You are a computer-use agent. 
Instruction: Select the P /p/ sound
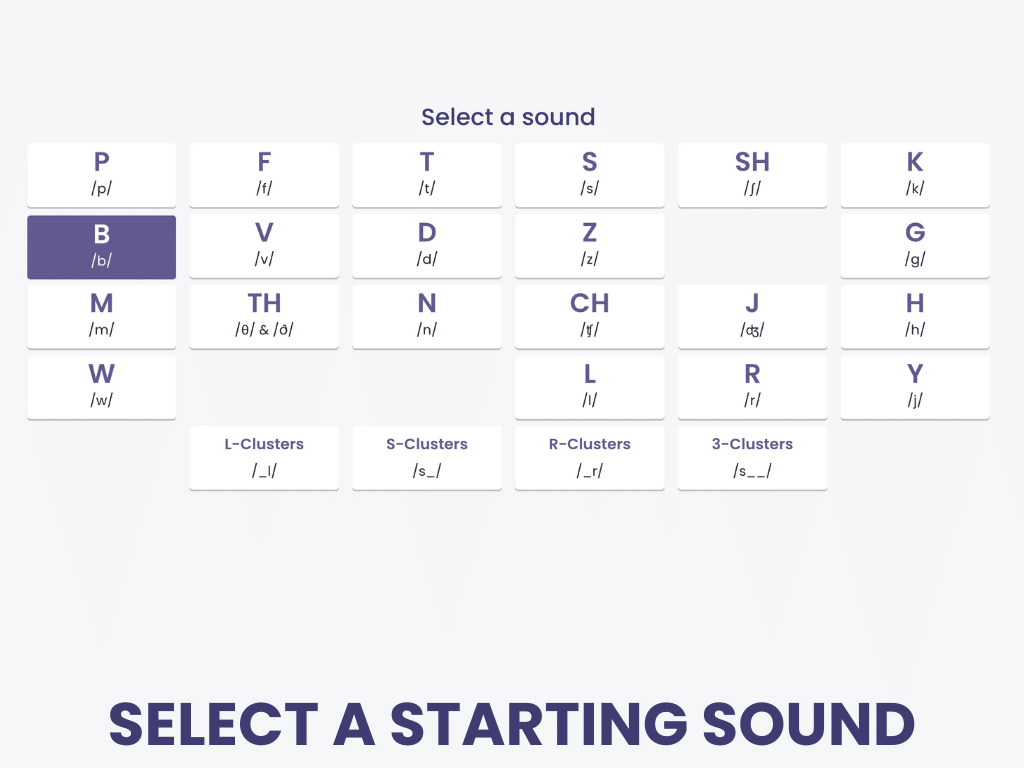pos(101,175)
